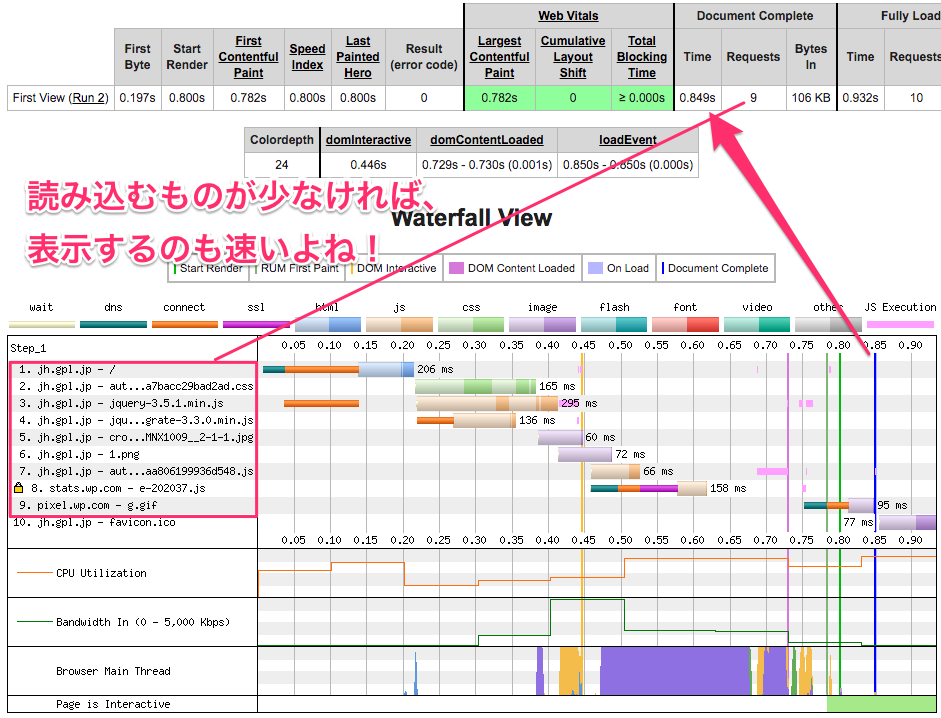Open the Web Vitals header link
The height and width of the screenshot is (718, 941).
[x=568, y=16]
